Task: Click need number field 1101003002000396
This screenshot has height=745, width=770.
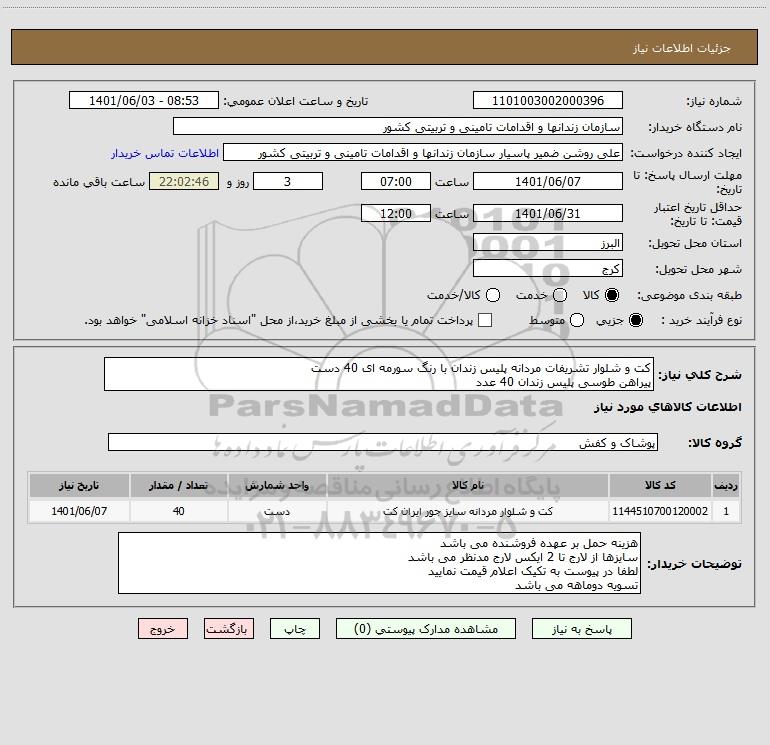Action: (x=548, y=100)
